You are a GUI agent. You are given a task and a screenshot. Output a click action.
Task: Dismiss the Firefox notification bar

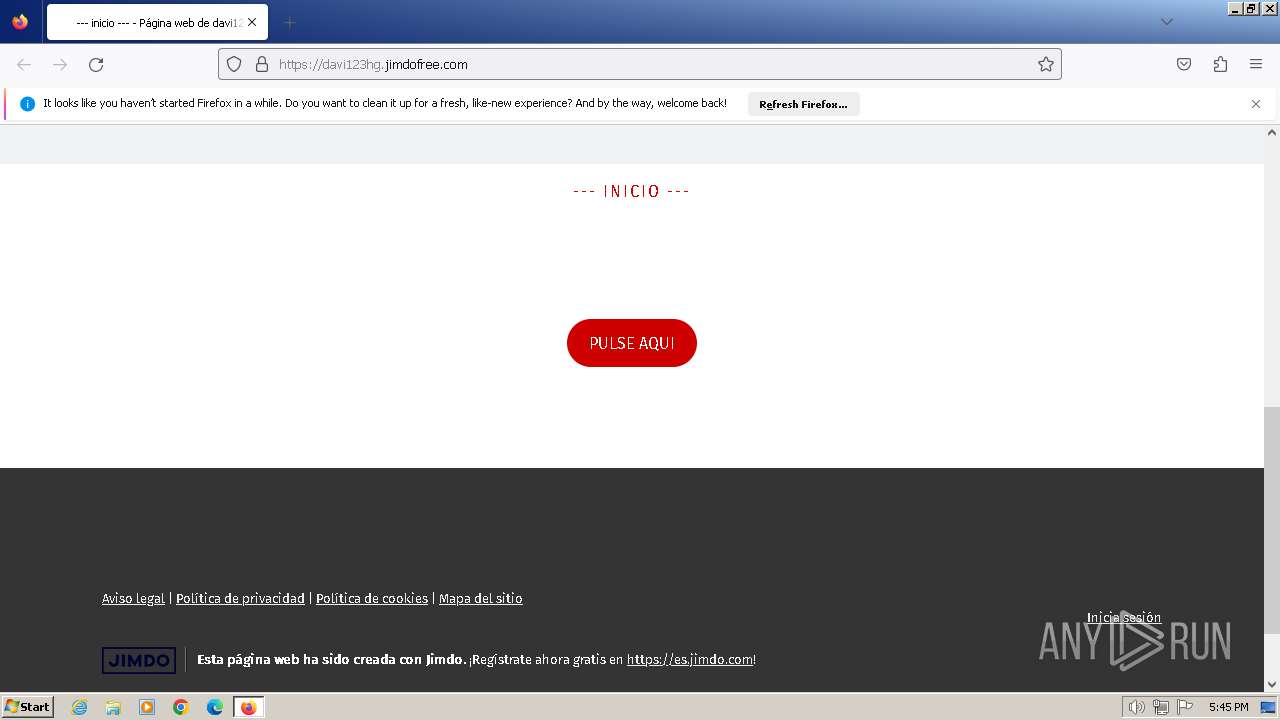click(1256, 104)
